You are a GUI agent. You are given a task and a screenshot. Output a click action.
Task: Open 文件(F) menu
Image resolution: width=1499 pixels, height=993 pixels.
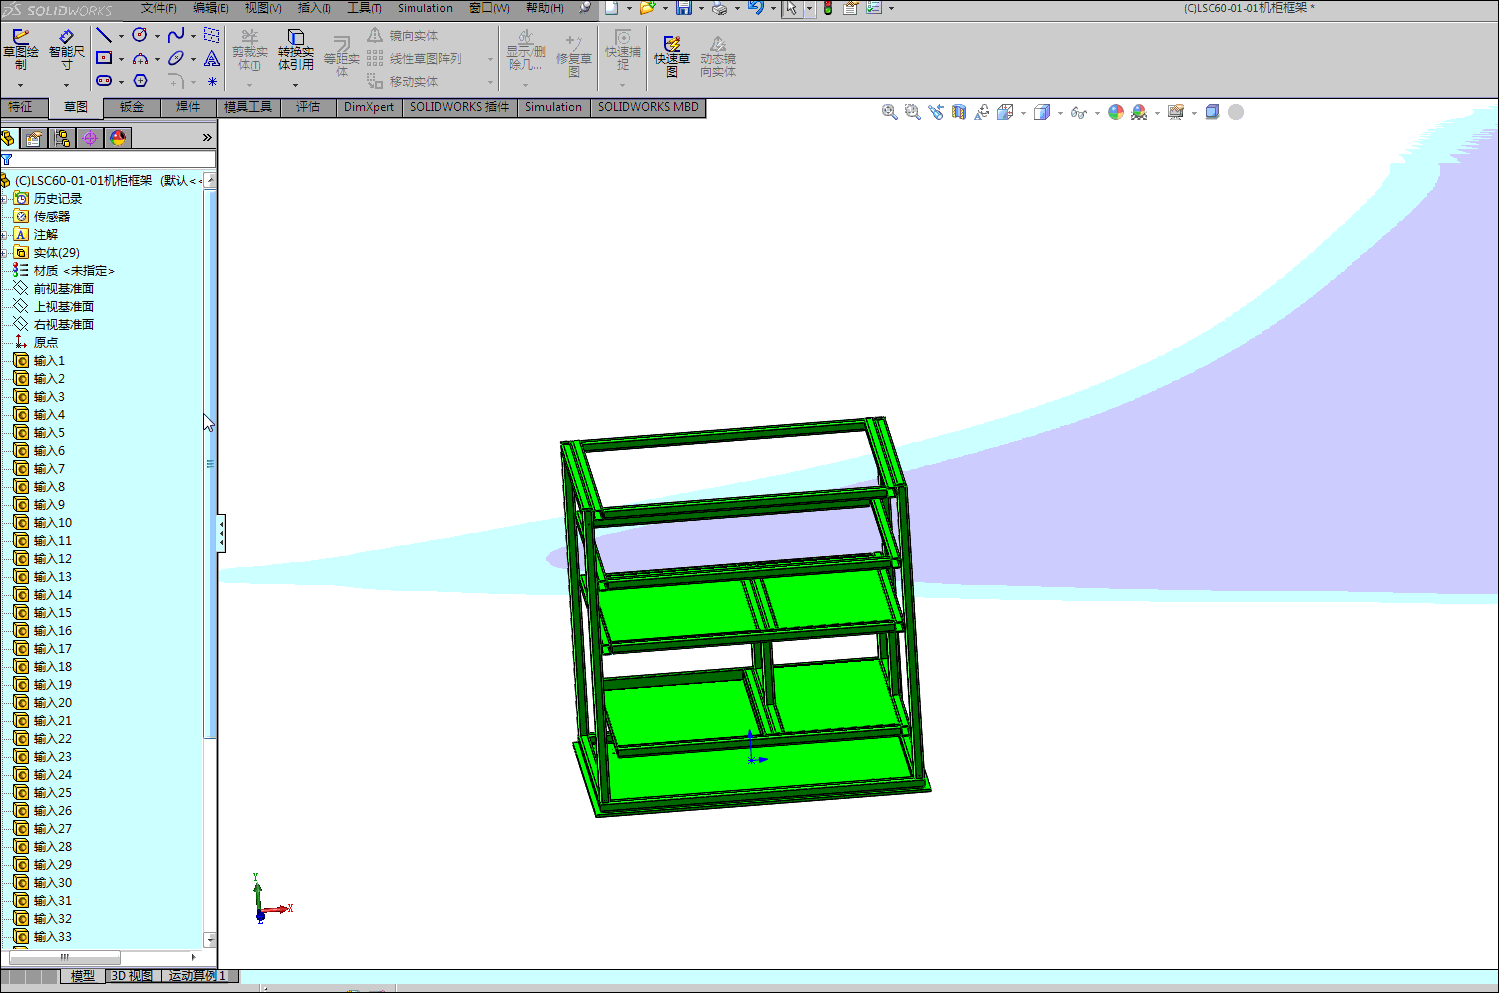[x=158, y=8]
